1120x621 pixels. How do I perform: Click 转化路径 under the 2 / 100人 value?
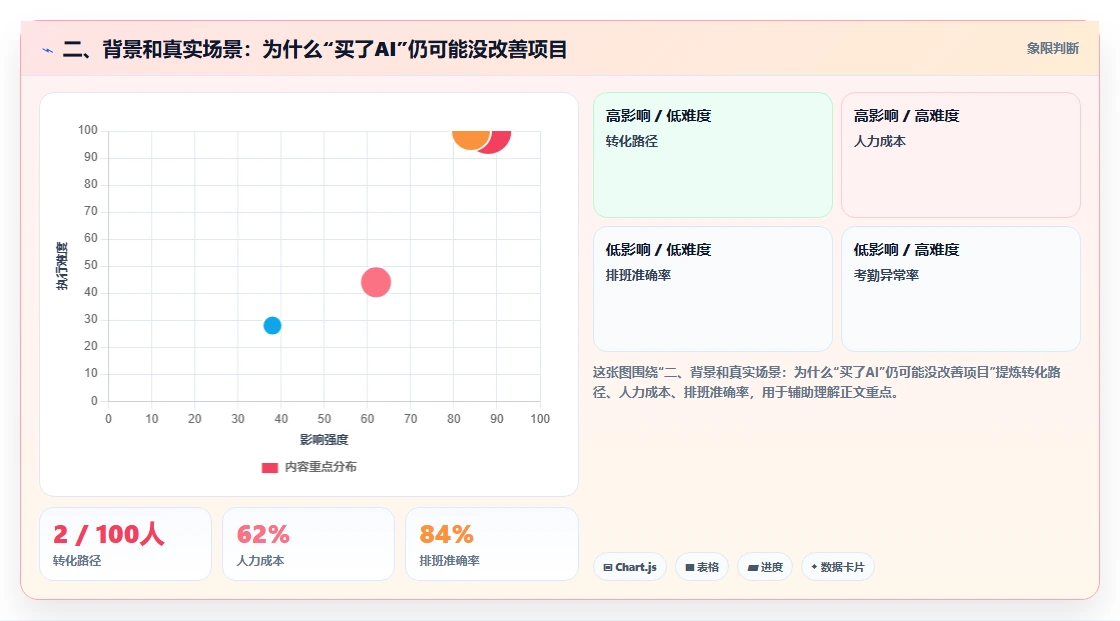point(77,561)
